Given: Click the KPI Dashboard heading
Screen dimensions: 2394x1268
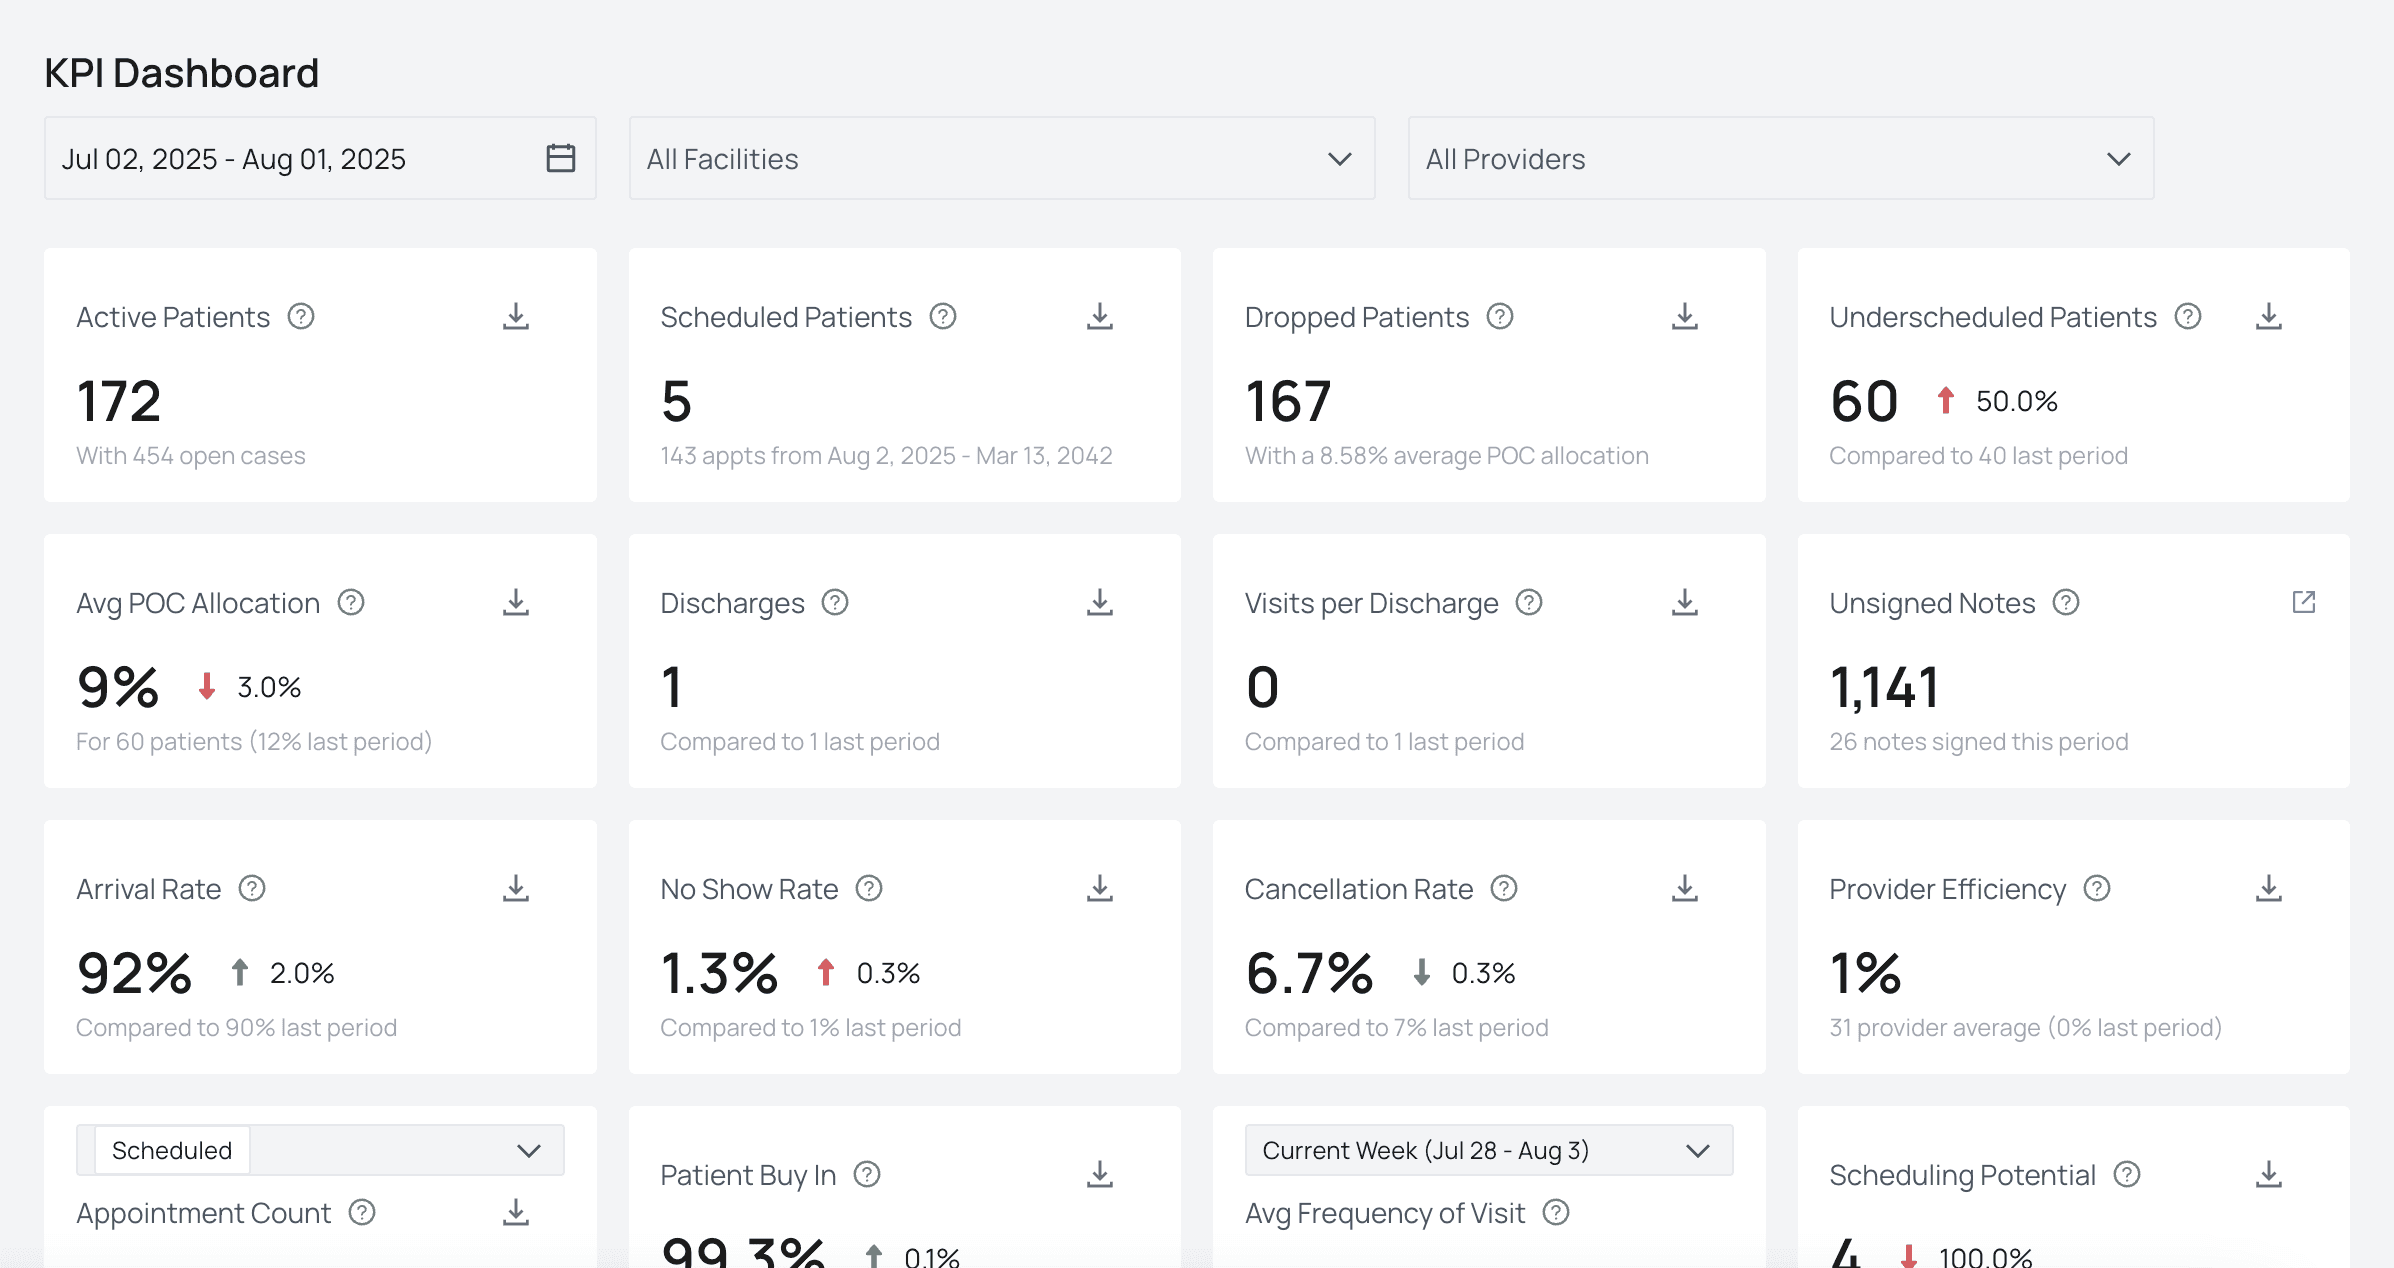Looking at the screenshot, I should [x=182, y=71].
